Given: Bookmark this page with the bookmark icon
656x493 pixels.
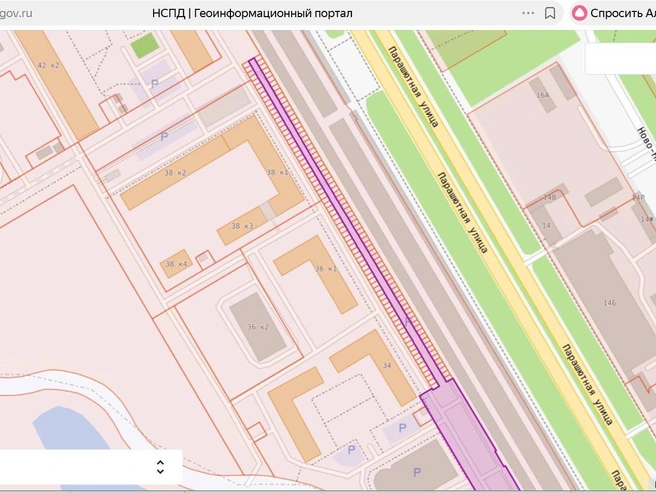Looking at the screenshot, I should click(550, 13).
